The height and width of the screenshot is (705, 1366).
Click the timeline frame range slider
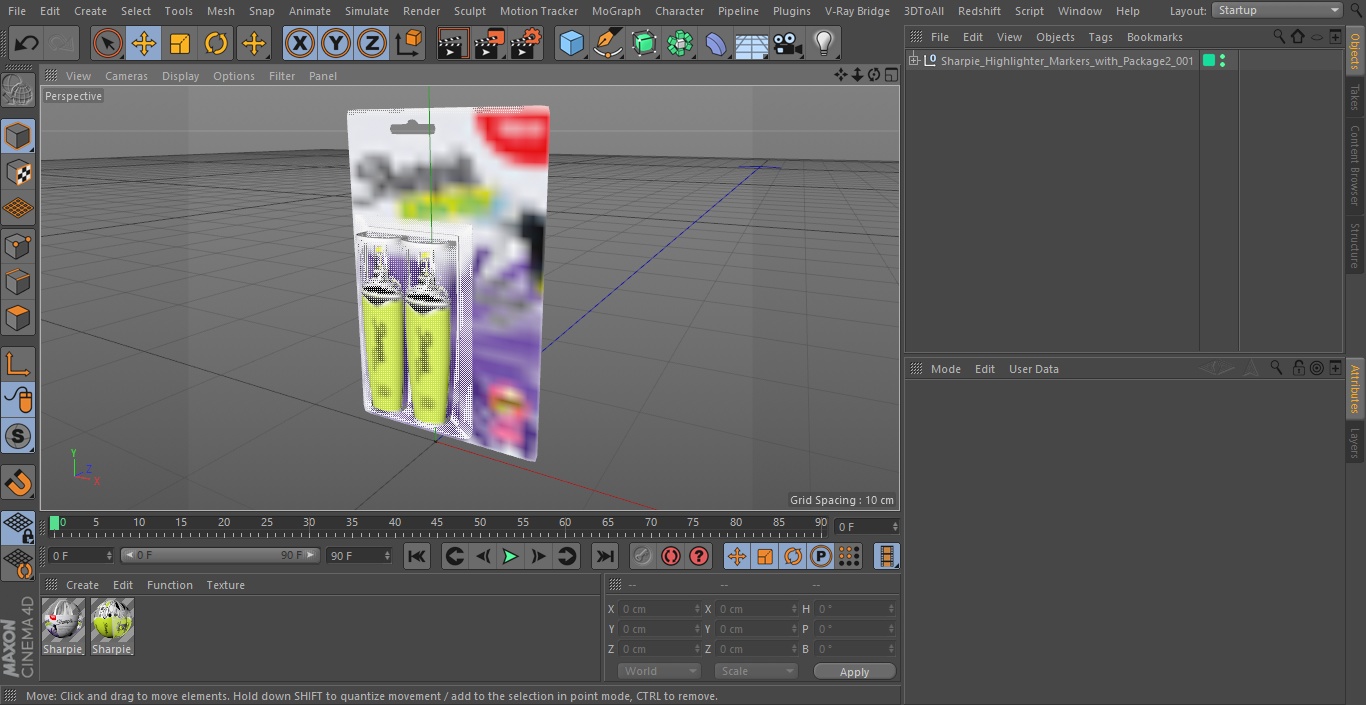pos(220,555)
